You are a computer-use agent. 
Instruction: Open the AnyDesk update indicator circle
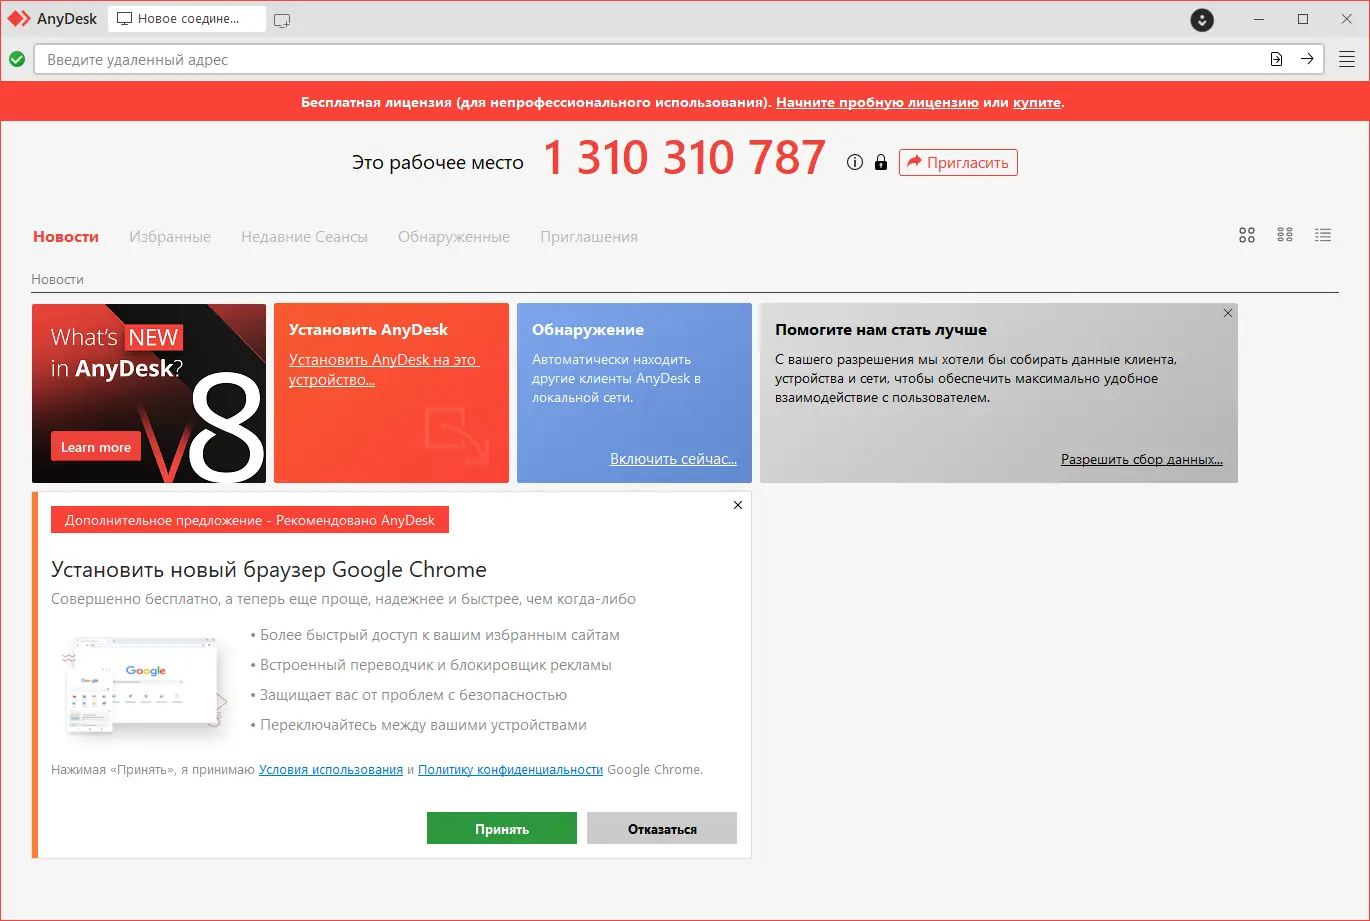[1201, 19]
